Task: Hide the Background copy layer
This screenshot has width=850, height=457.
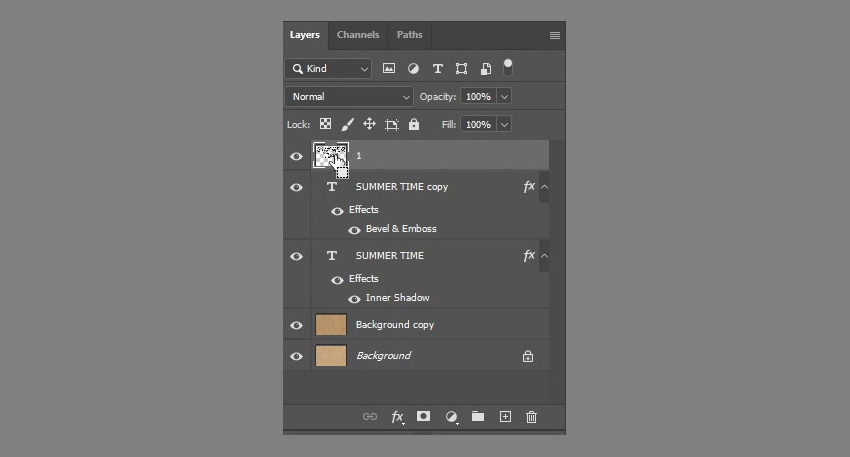Action: 296,325
